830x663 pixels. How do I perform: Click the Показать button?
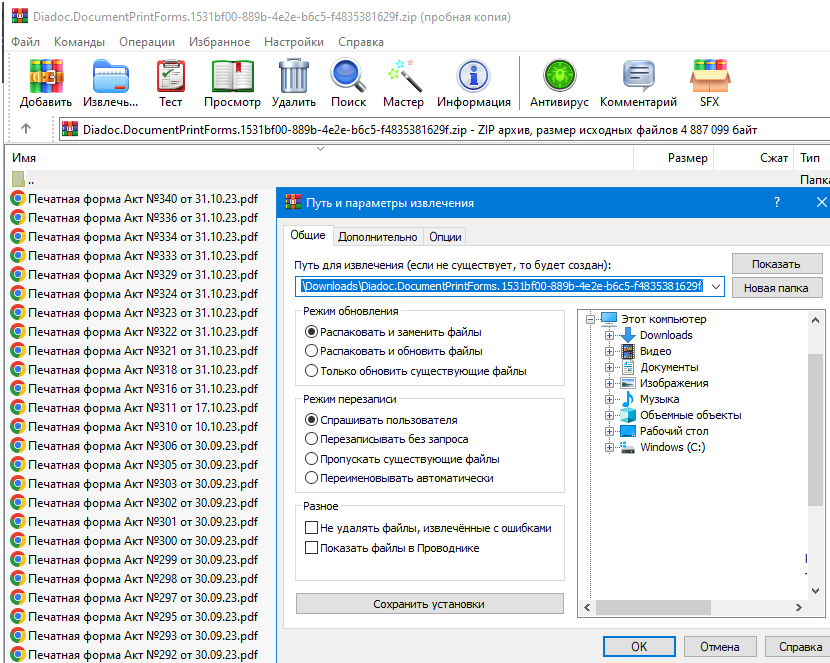776,264
